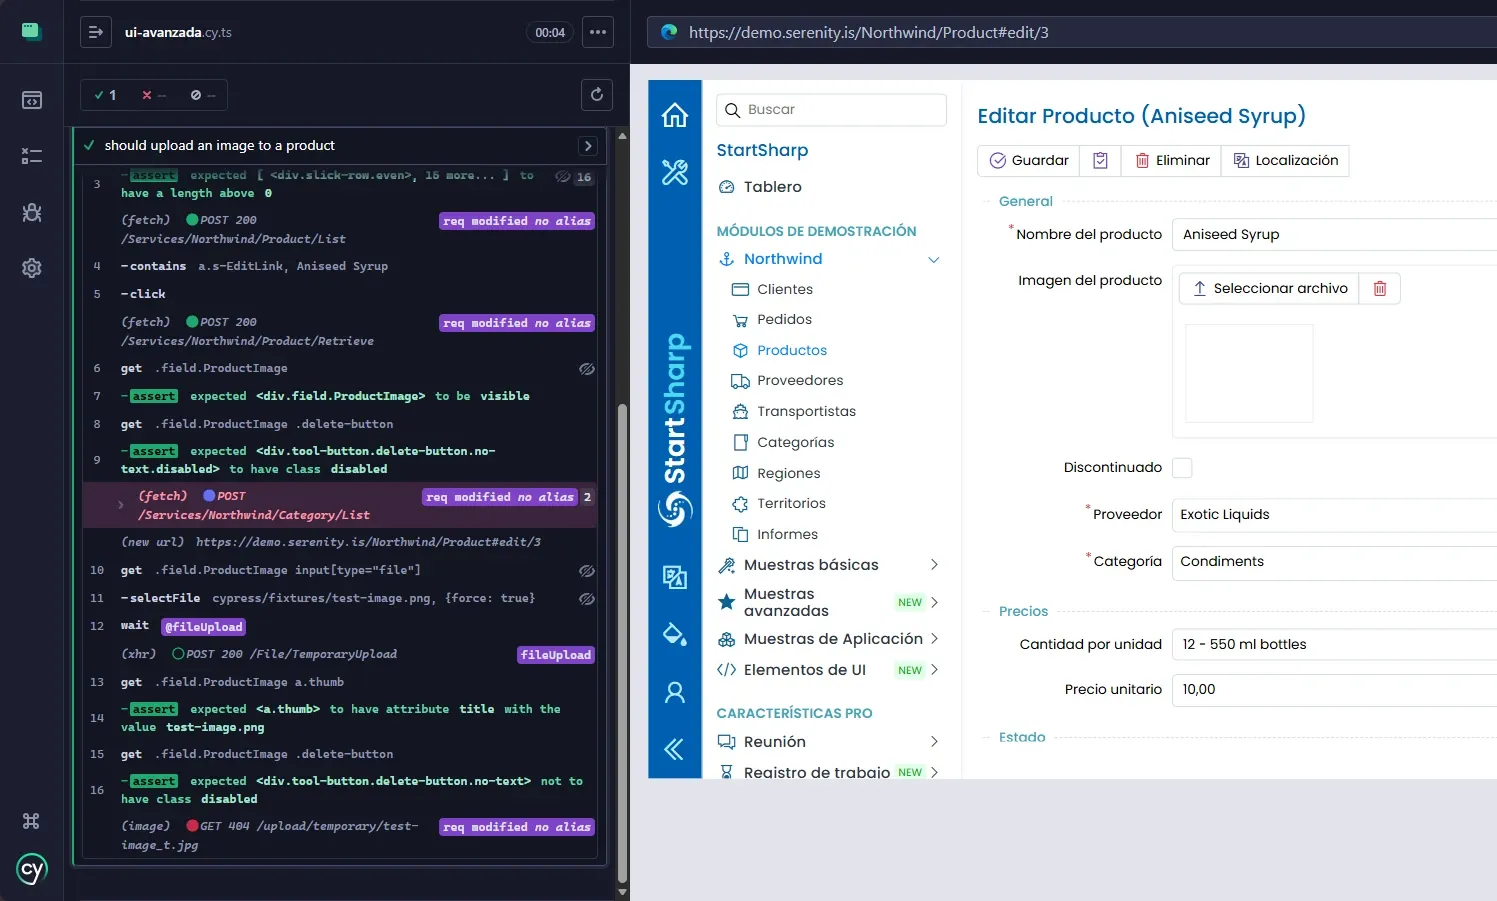Click the command log scrollbar down arrow

622,892
